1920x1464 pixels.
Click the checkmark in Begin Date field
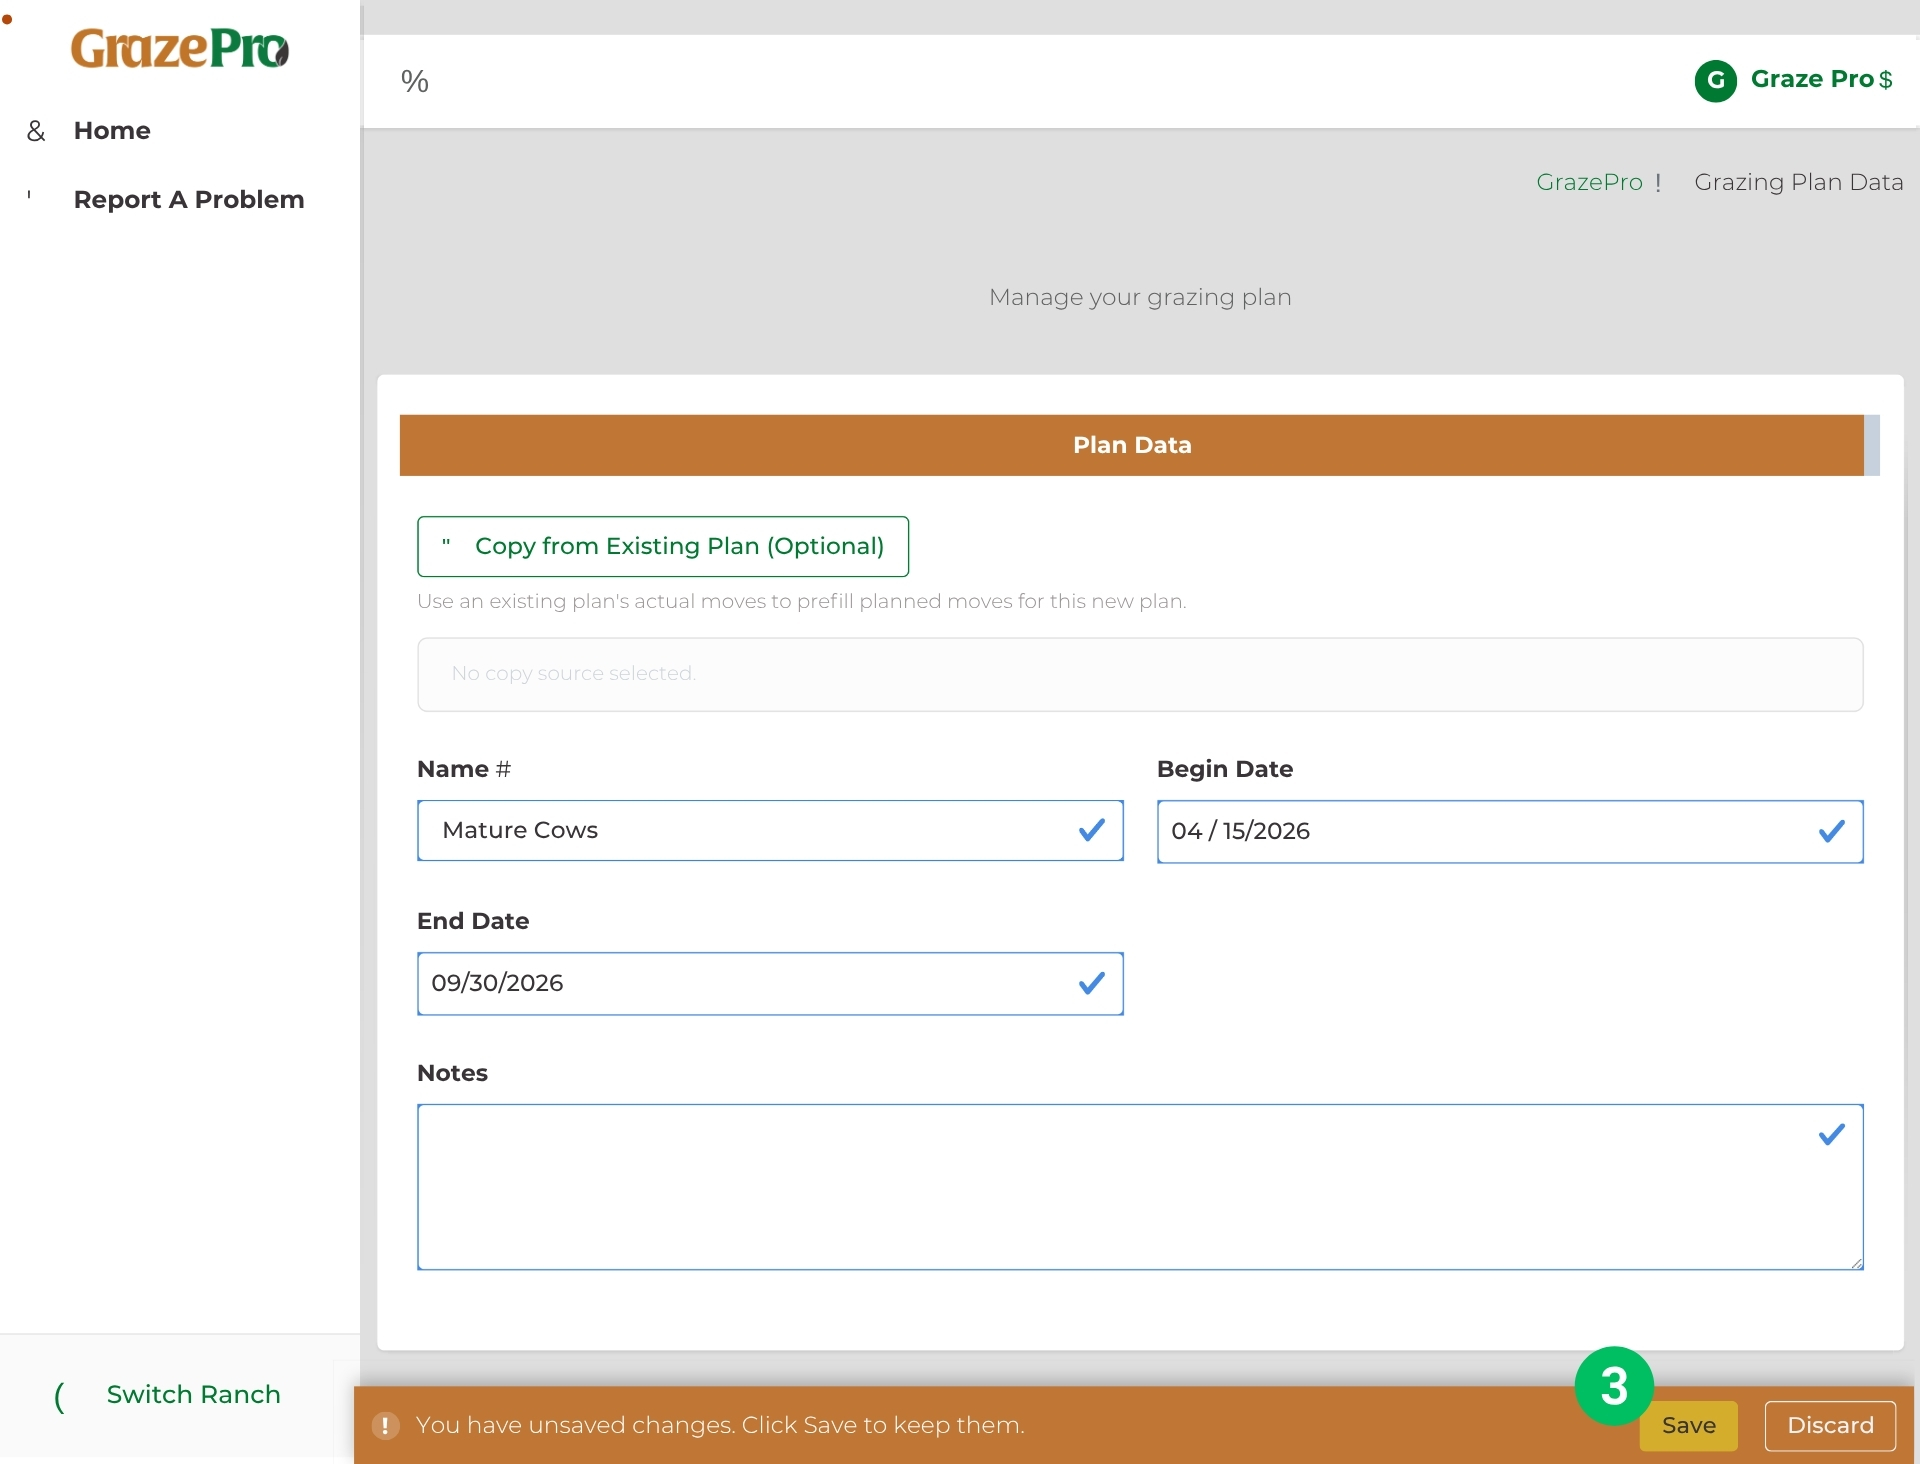tap(1832, 831)
